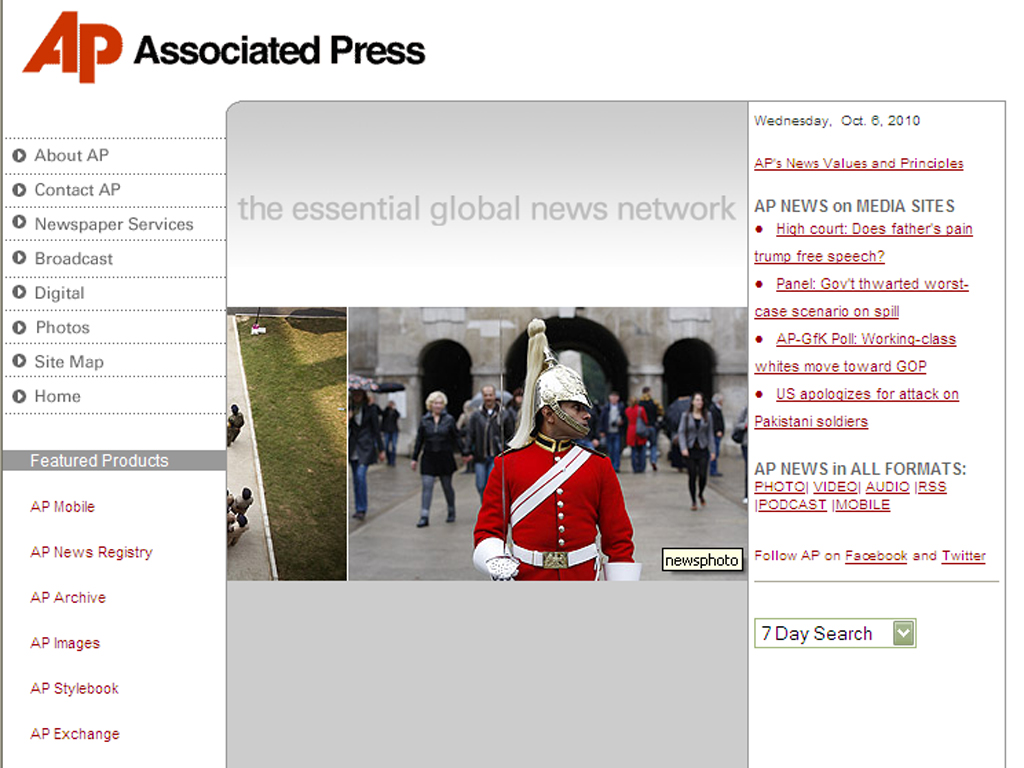Follow AP via the Facebook link

point(876,556)
